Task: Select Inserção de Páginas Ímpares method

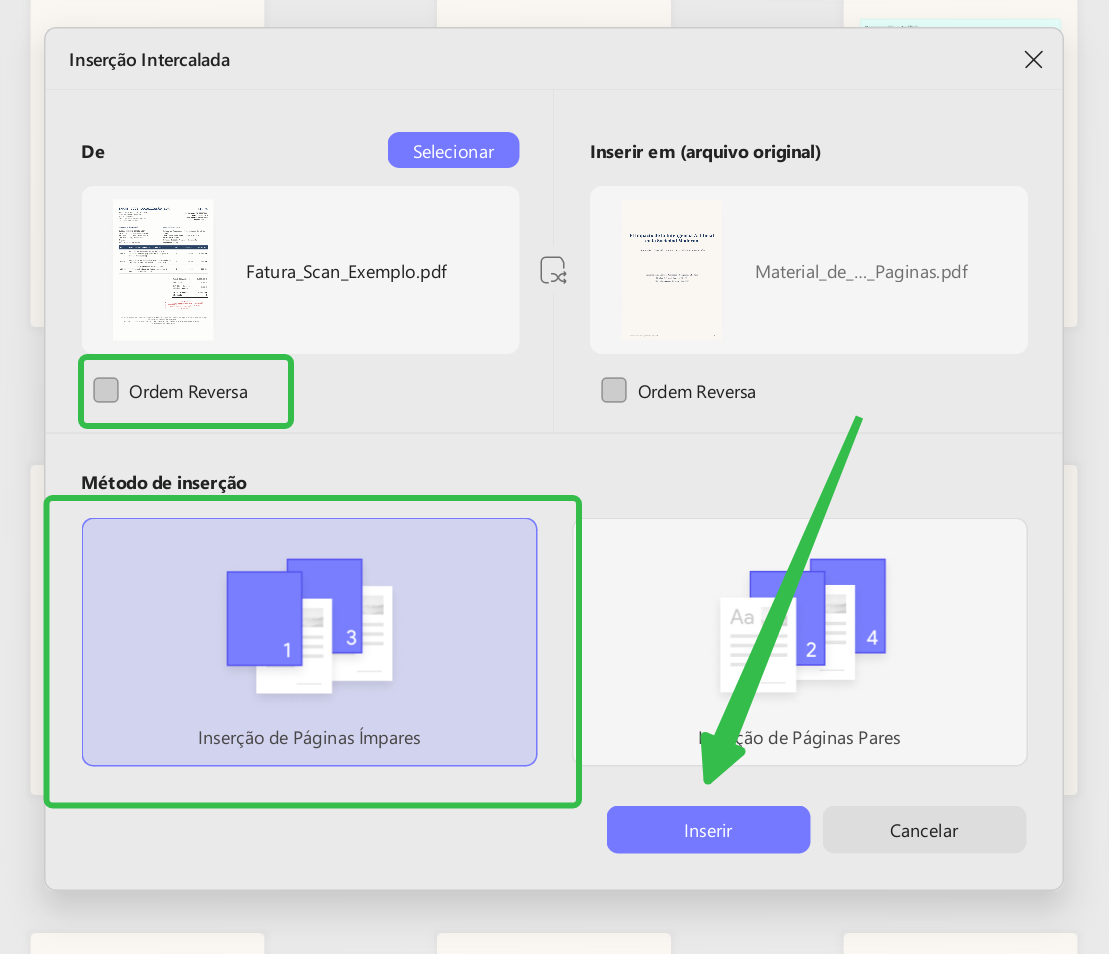Action: (309, 642)
